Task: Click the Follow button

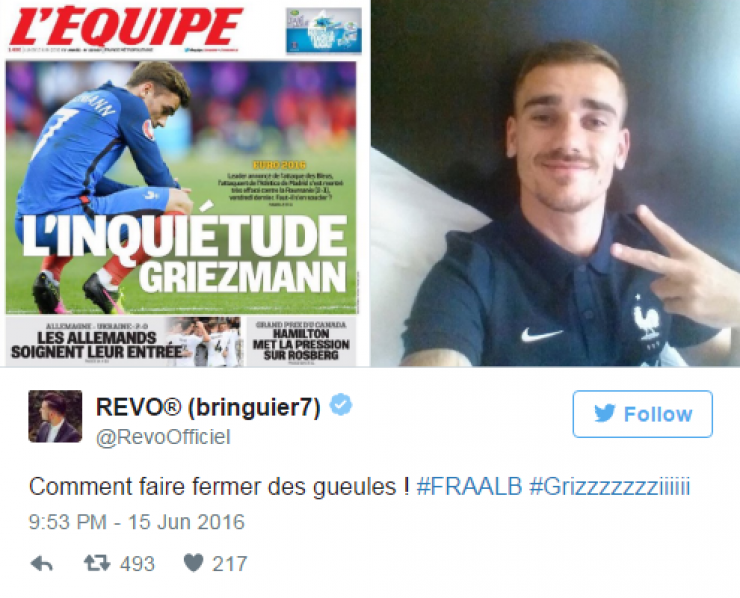Action: 642,414
